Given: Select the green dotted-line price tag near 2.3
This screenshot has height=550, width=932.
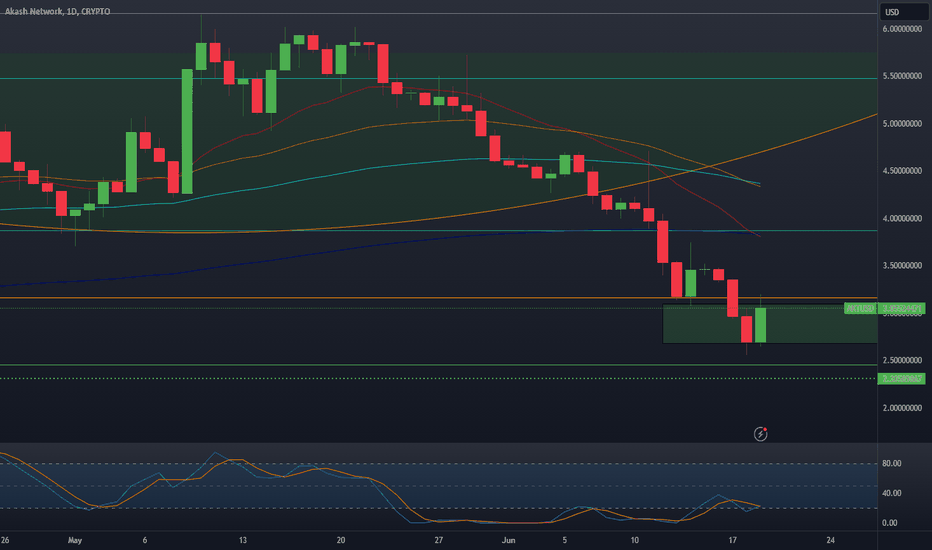Looking at the screenshot, I should [x=901, y=378].
